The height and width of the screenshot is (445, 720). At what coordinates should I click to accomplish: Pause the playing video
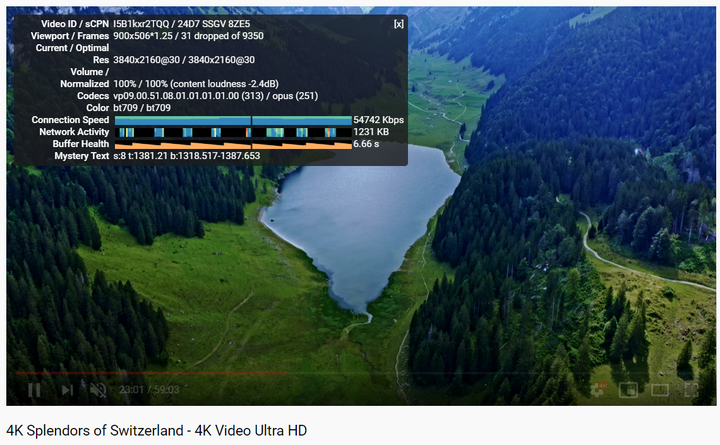pos(34,390)
